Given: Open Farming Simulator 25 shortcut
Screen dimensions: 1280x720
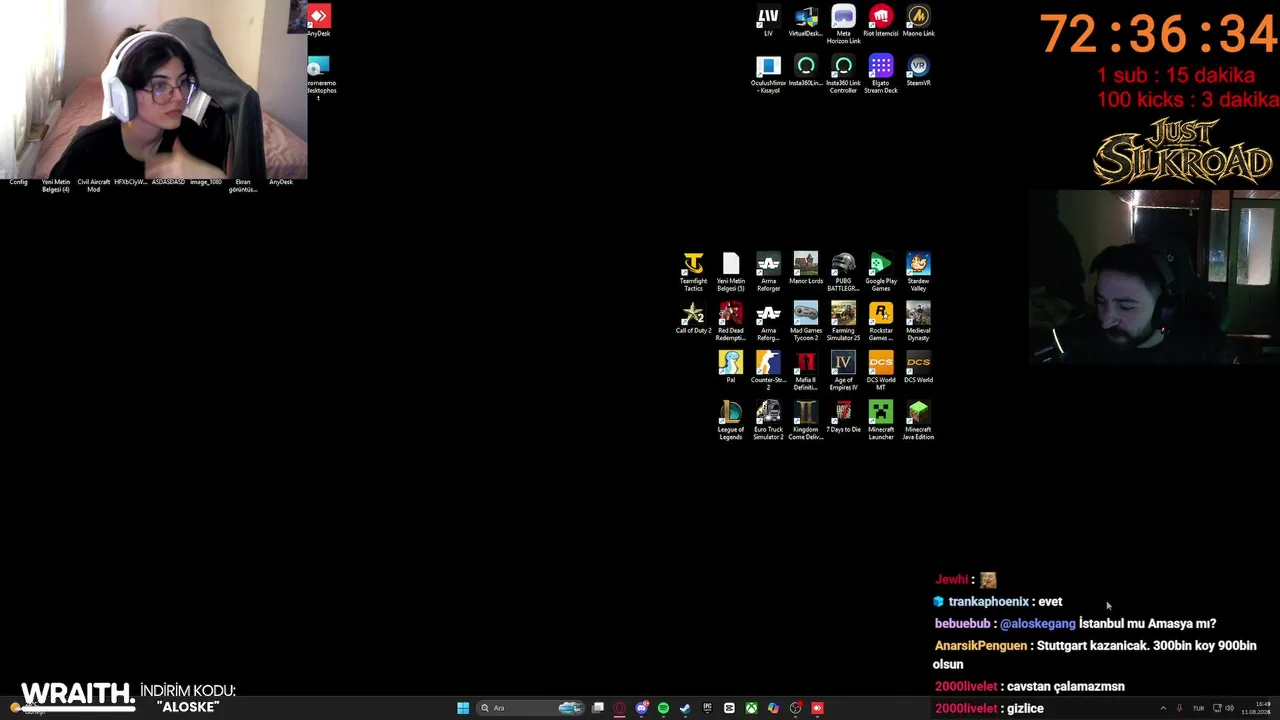Looking at the screenshot, I should [x=843, y=322].
